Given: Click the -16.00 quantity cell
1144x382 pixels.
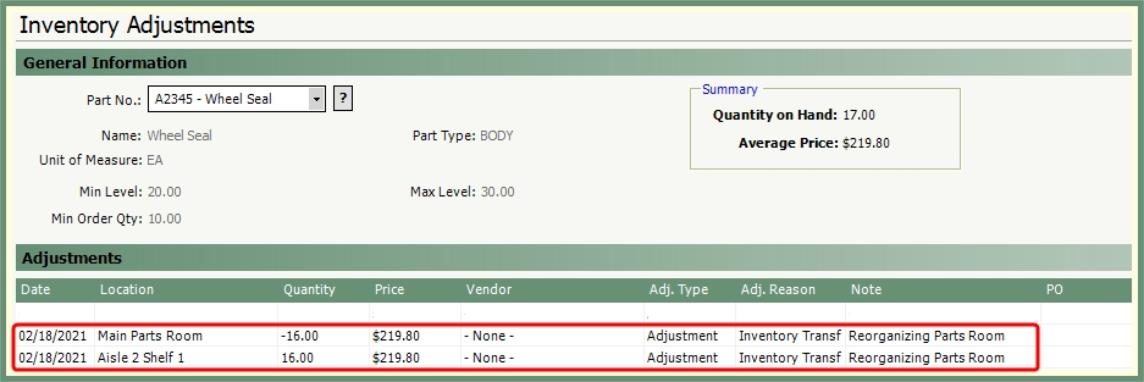Looking at the screenshot, I should point(299,336).
